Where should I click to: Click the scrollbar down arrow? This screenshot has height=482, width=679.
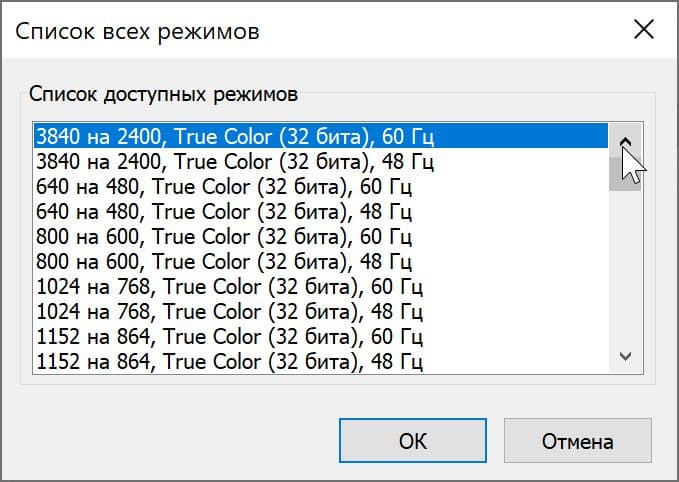(x=626, y=355)
